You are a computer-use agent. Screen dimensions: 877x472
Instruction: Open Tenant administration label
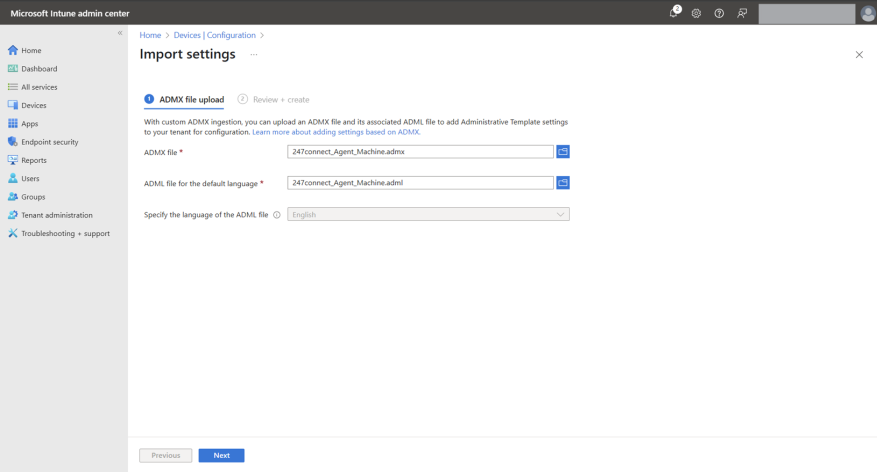(x=57, y=215)
